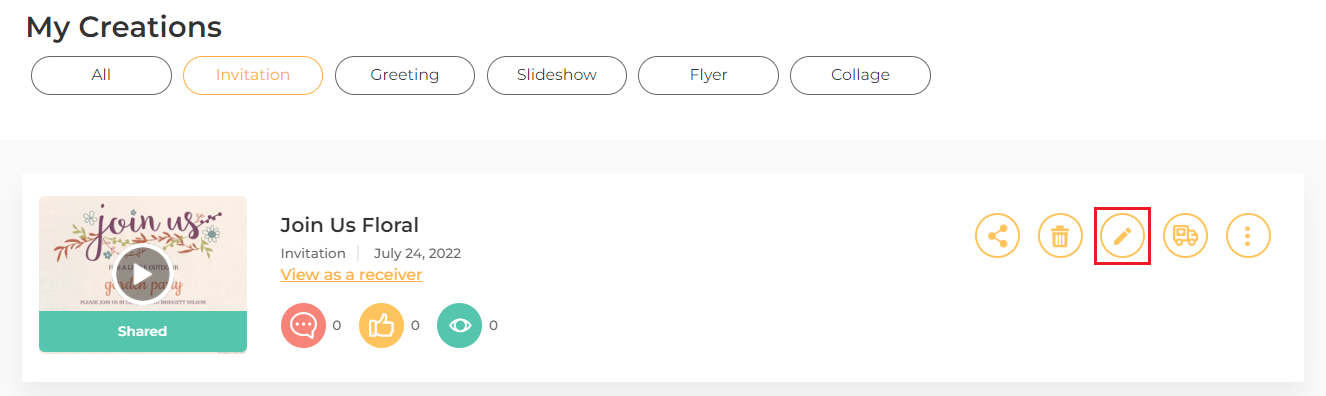
Task: Switch to the Slideshow filter
Action: 557,75
